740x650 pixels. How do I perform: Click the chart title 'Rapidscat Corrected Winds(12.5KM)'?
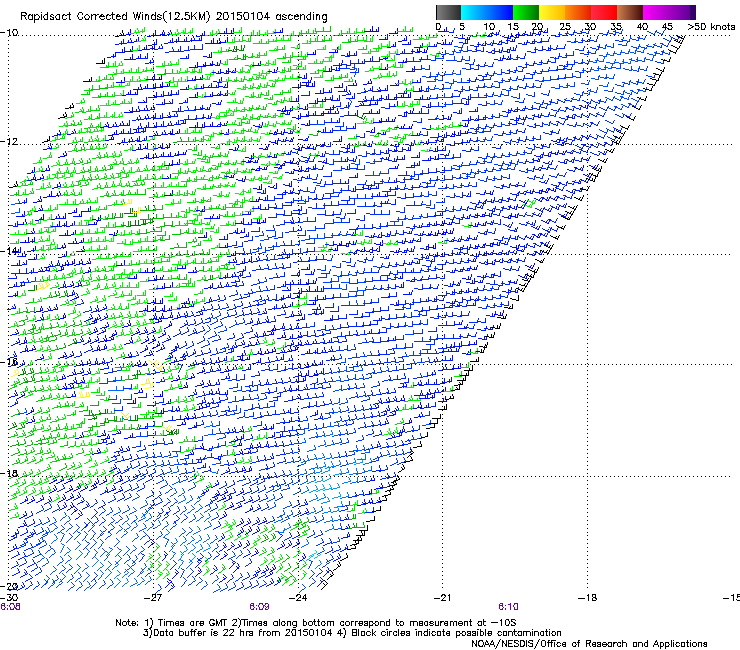[115, 17]
